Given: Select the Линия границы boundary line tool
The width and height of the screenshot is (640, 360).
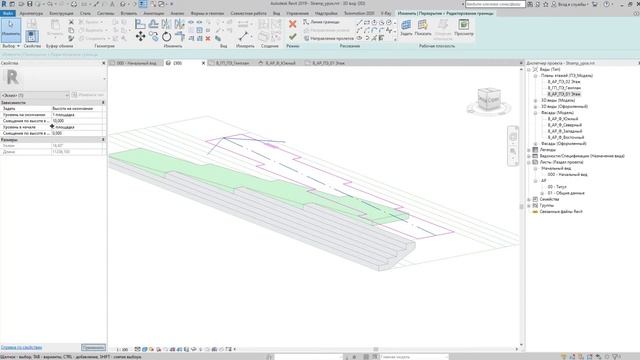Looking at the screenshot, I should [322, 22].
